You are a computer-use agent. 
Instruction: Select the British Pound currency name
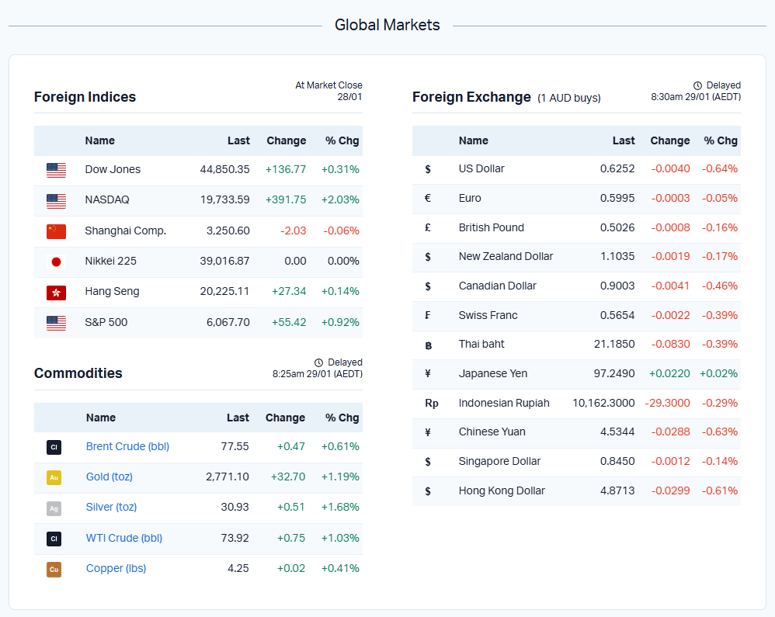[491, 227]
